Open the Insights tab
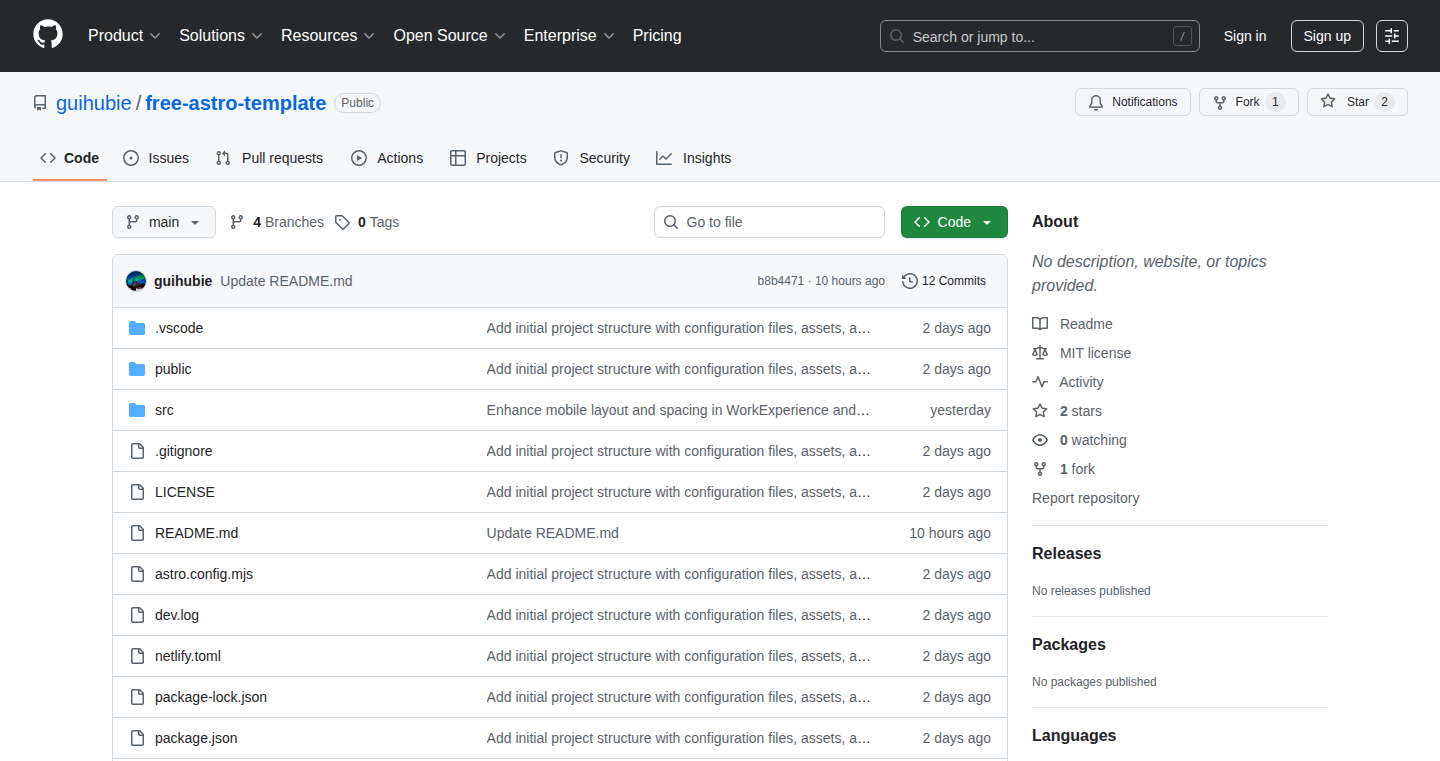1440x761 pixels. [694, 158]
